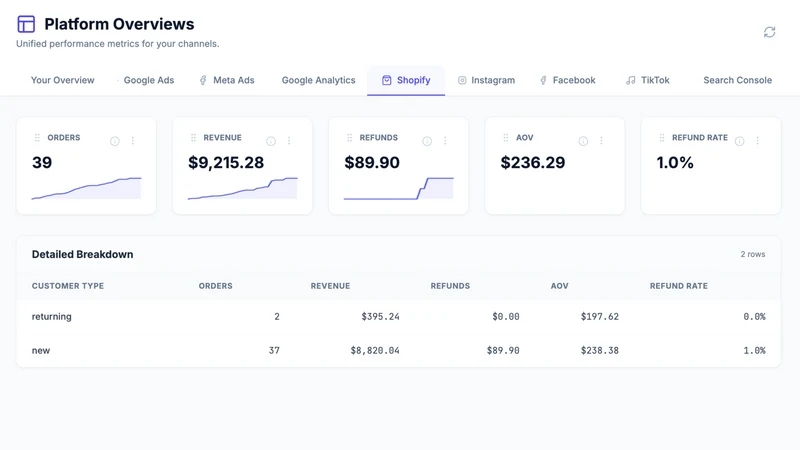Sort by Refunds column header in table
The height and width of the screenshot is (450, 800).
tap(450, 286)
